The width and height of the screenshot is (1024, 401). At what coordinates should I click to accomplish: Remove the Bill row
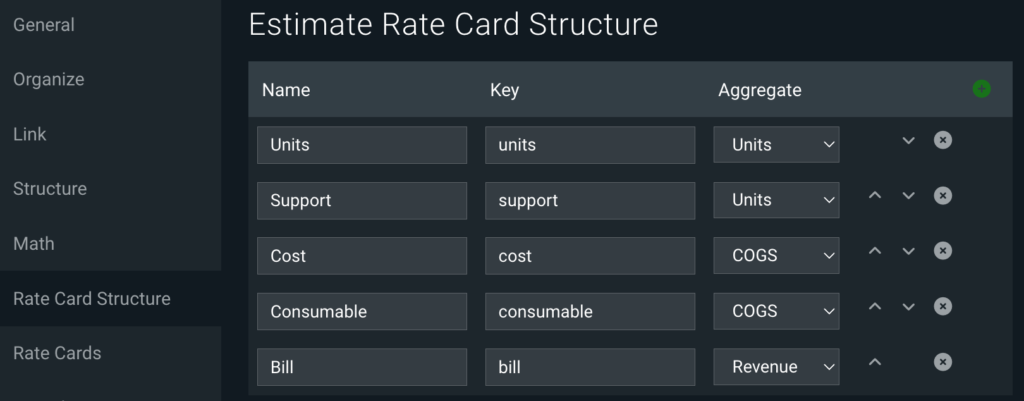click(942, 362)
